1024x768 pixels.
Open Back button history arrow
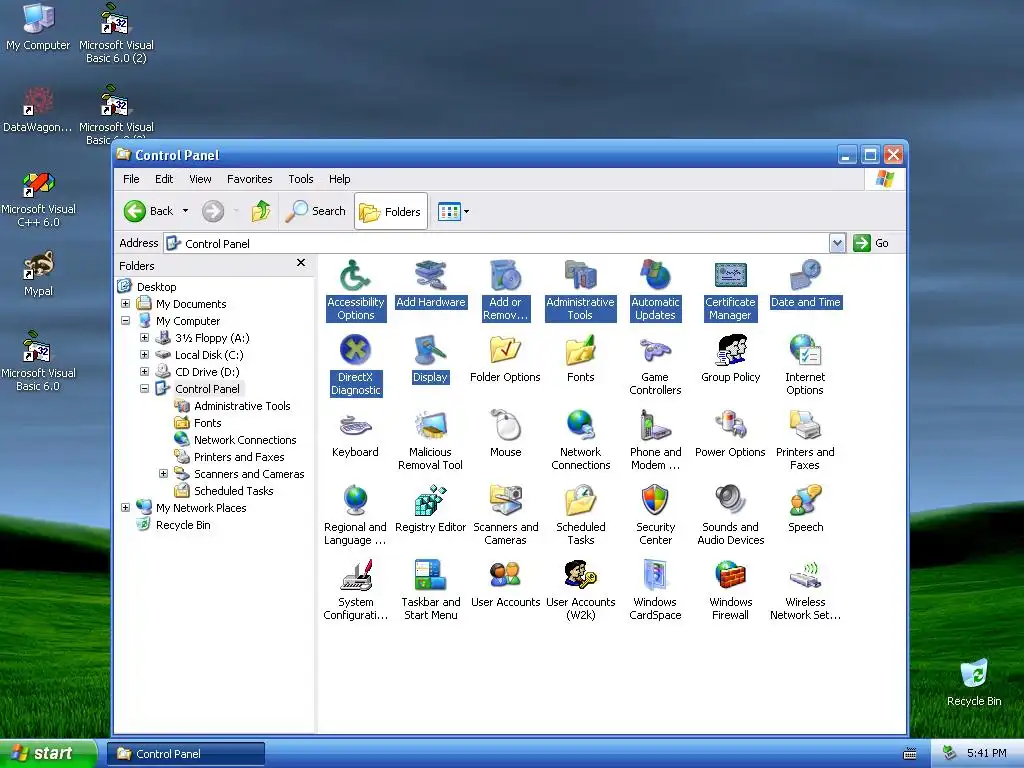click(185, 211)
